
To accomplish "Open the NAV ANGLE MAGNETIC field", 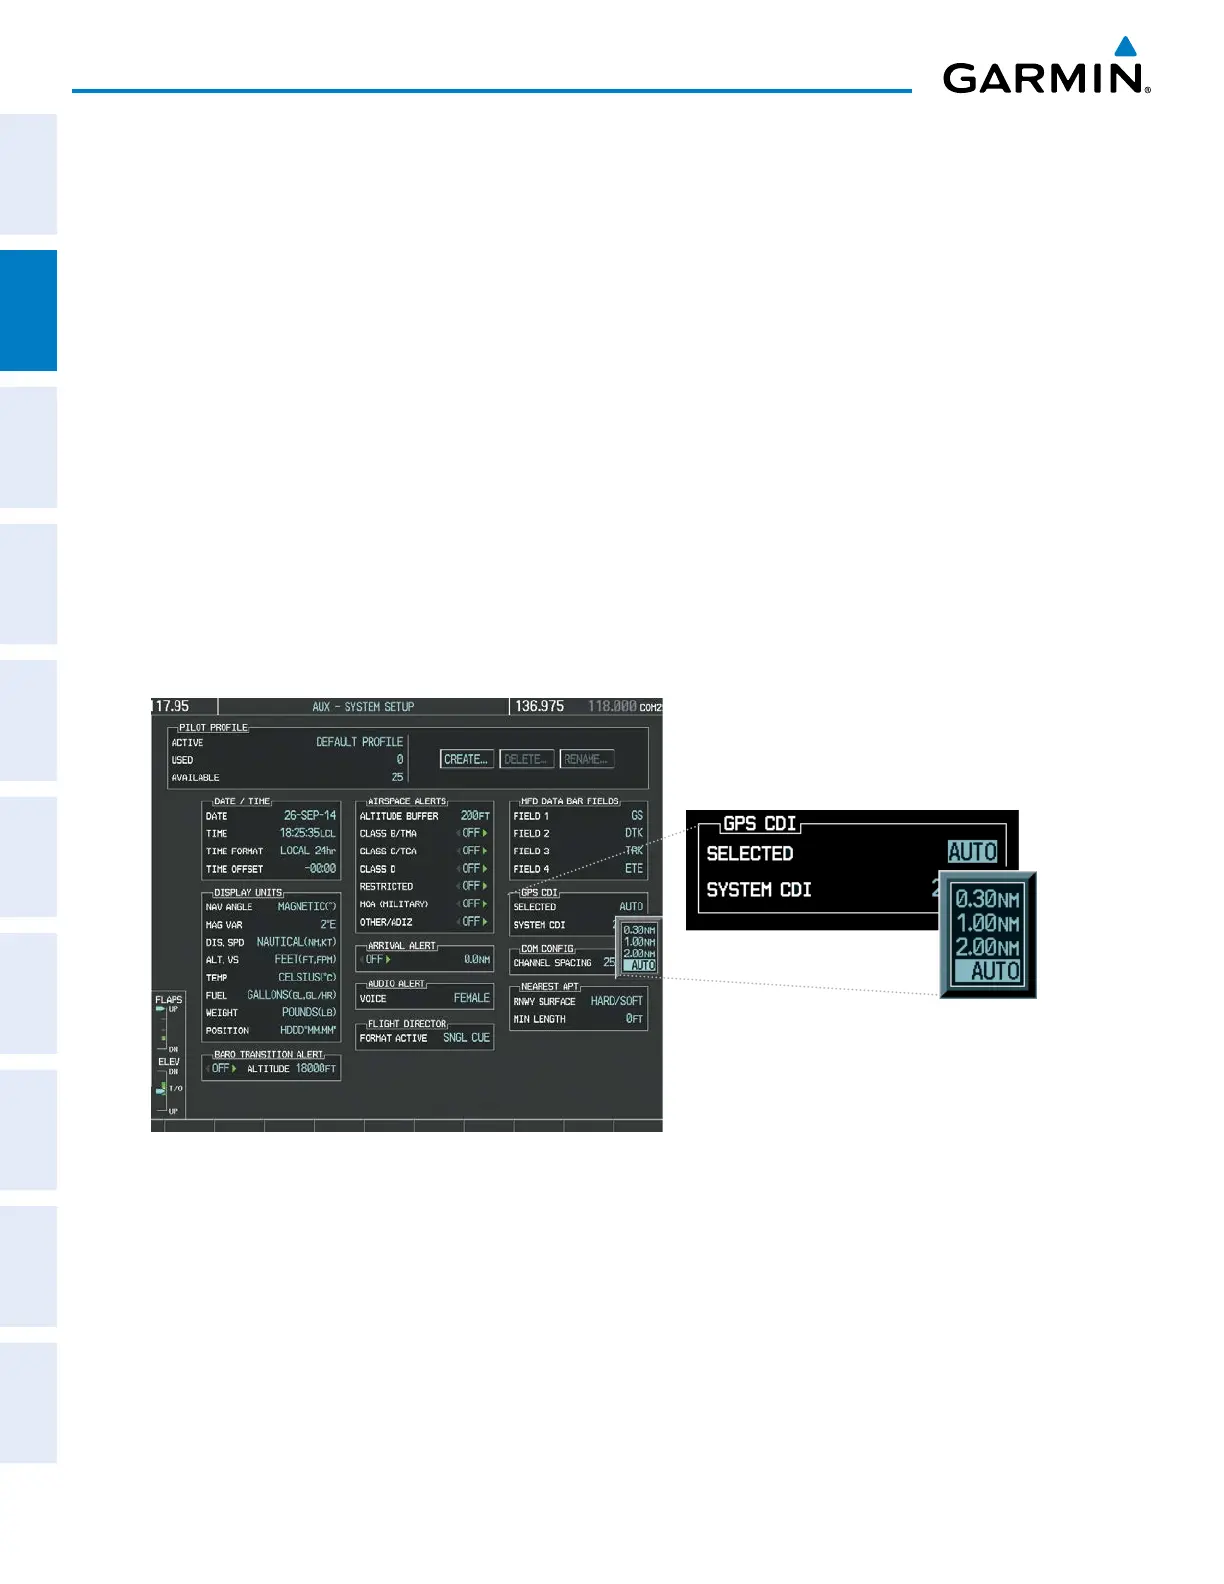I will pyautogui.click(x=307, y=907).
